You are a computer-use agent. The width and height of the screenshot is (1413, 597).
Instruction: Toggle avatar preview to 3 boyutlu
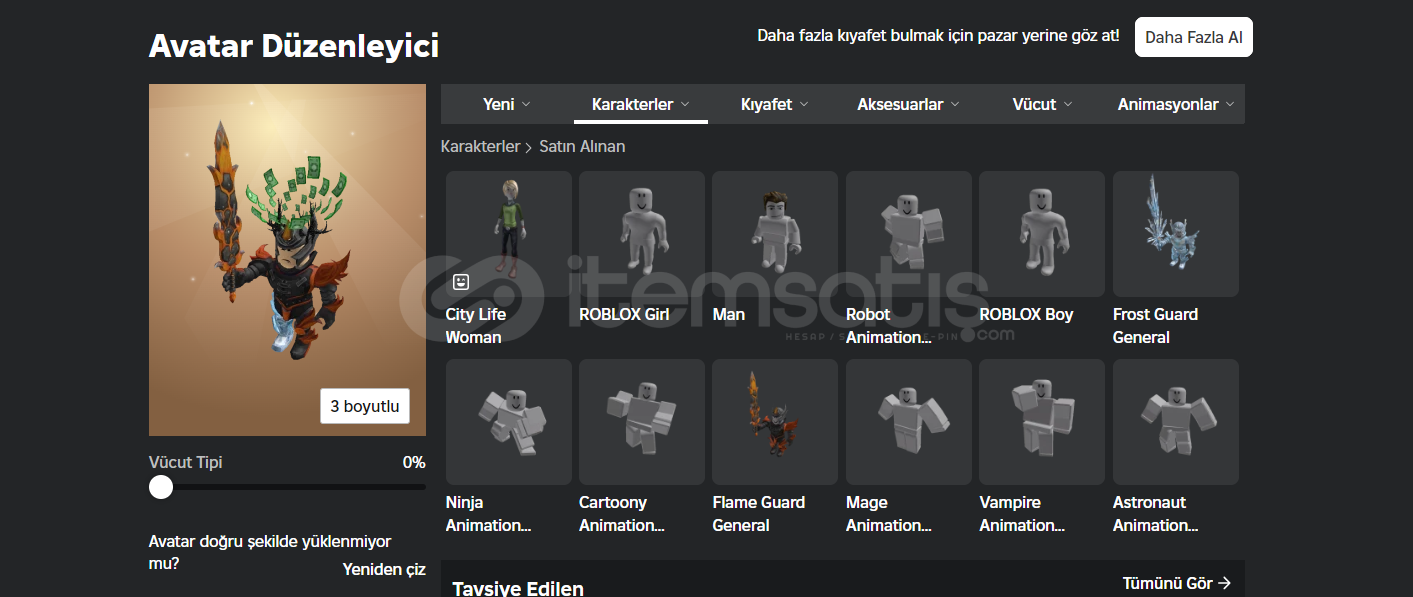[x=365, y=406]
